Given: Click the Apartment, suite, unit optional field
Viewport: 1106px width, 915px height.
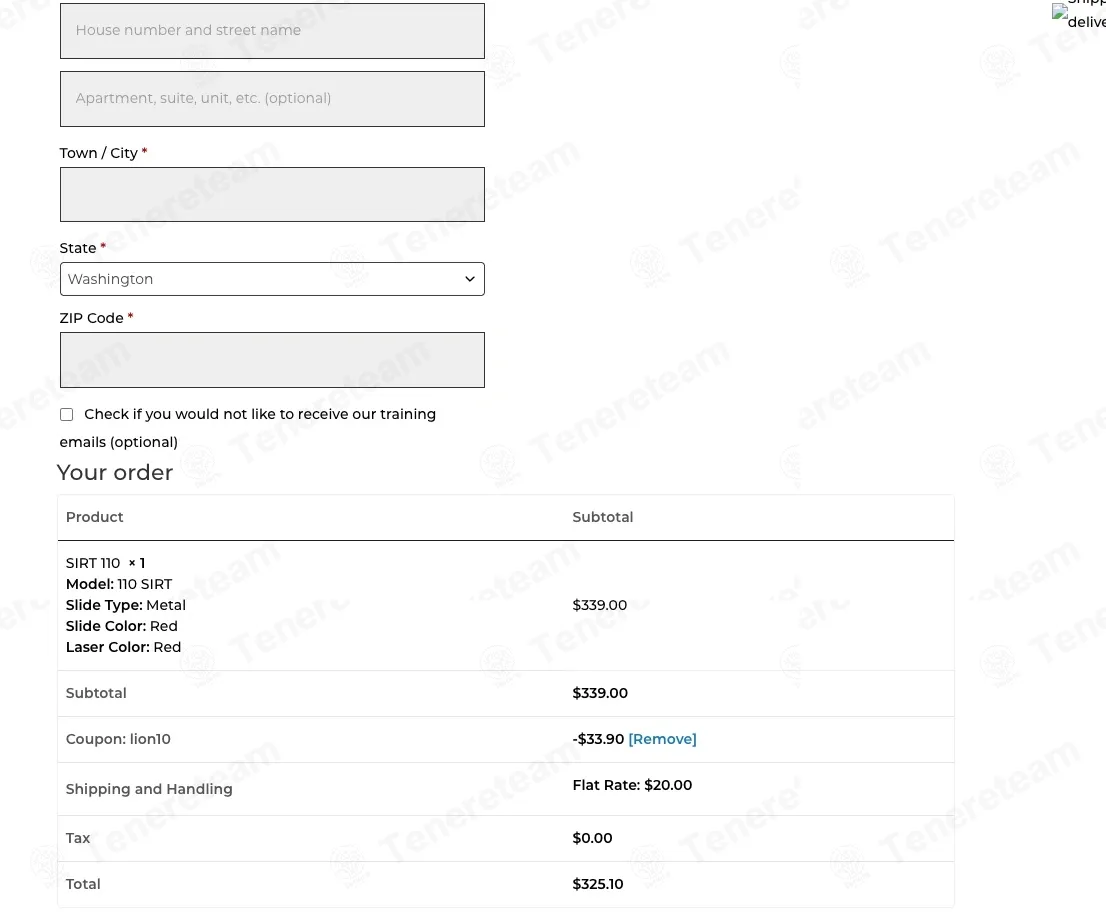Looking at the screenshot, I should [x=272, y=99].
